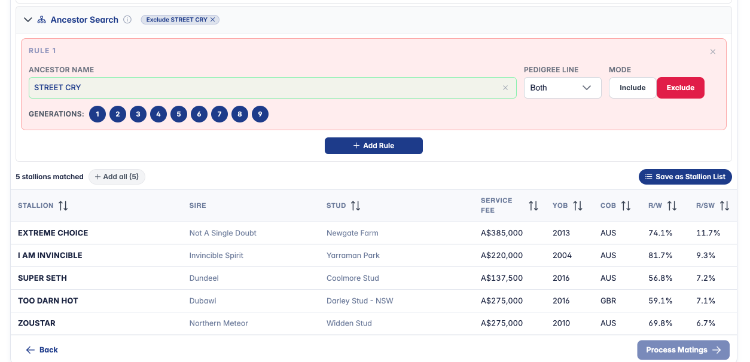Screen dimensions: 750x362
Task: Collapse the Ancestor Search section
Action: pos(28,20)
